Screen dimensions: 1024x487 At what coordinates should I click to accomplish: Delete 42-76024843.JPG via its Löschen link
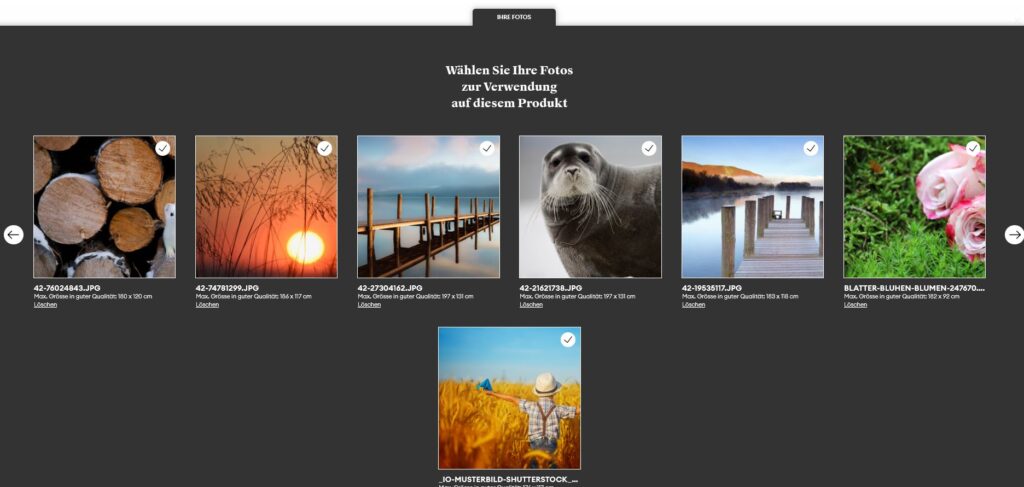pos(45,305)
